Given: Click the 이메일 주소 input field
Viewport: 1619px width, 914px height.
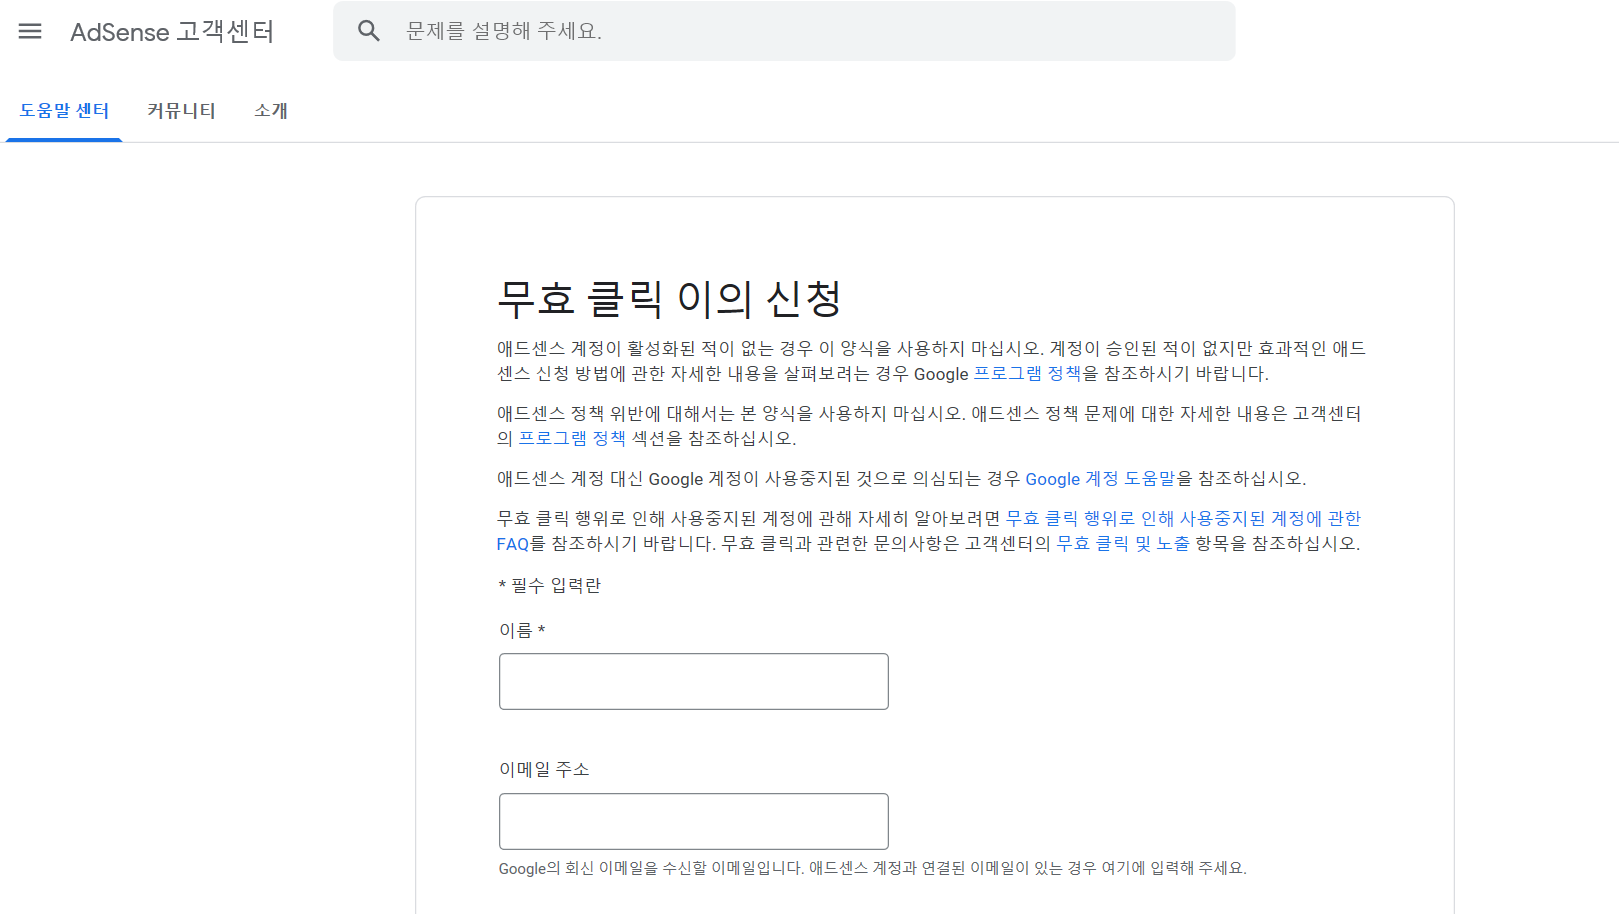Looking at the screenshot, I should click(694, 822).
